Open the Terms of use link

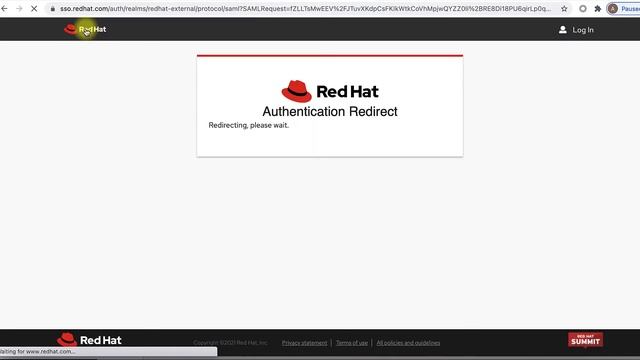tap(352, 343)
